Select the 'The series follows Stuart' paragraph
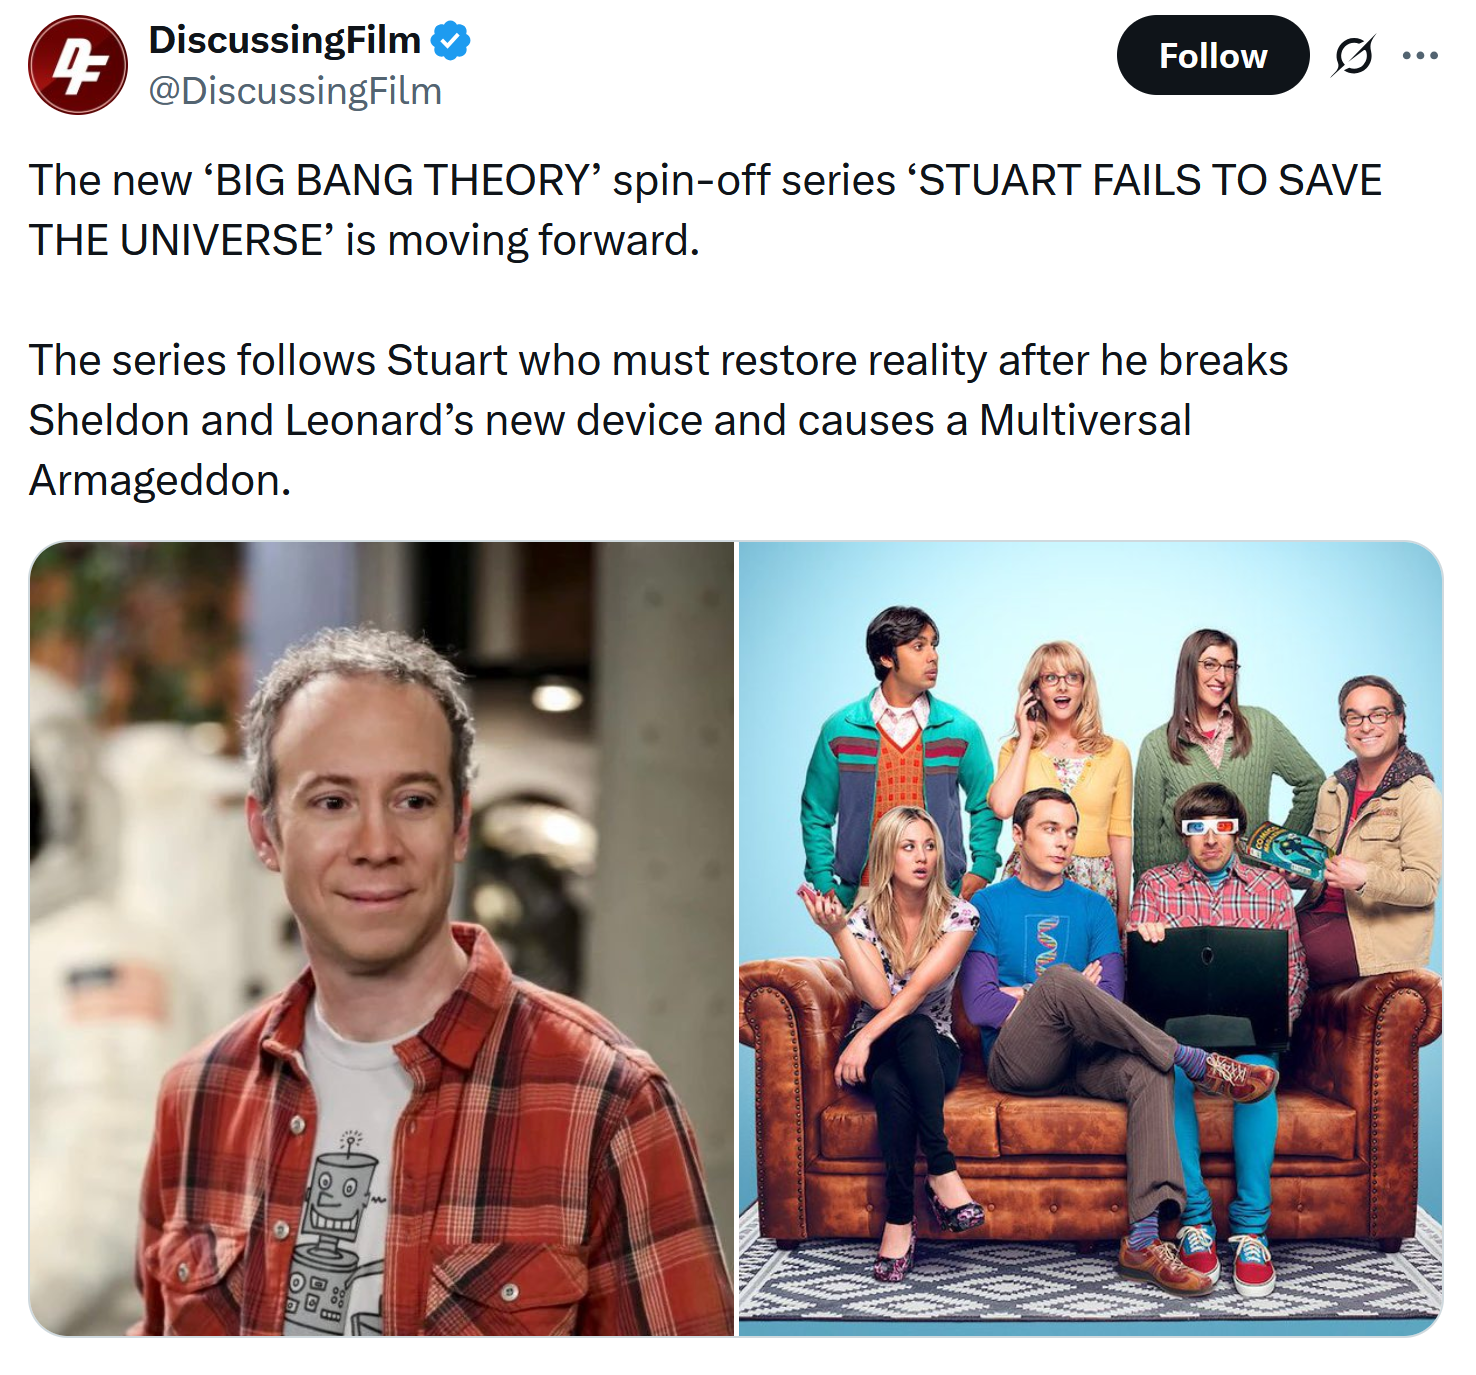The height and width of the screenshot is (1375, 1476). [x=658, y=420]
